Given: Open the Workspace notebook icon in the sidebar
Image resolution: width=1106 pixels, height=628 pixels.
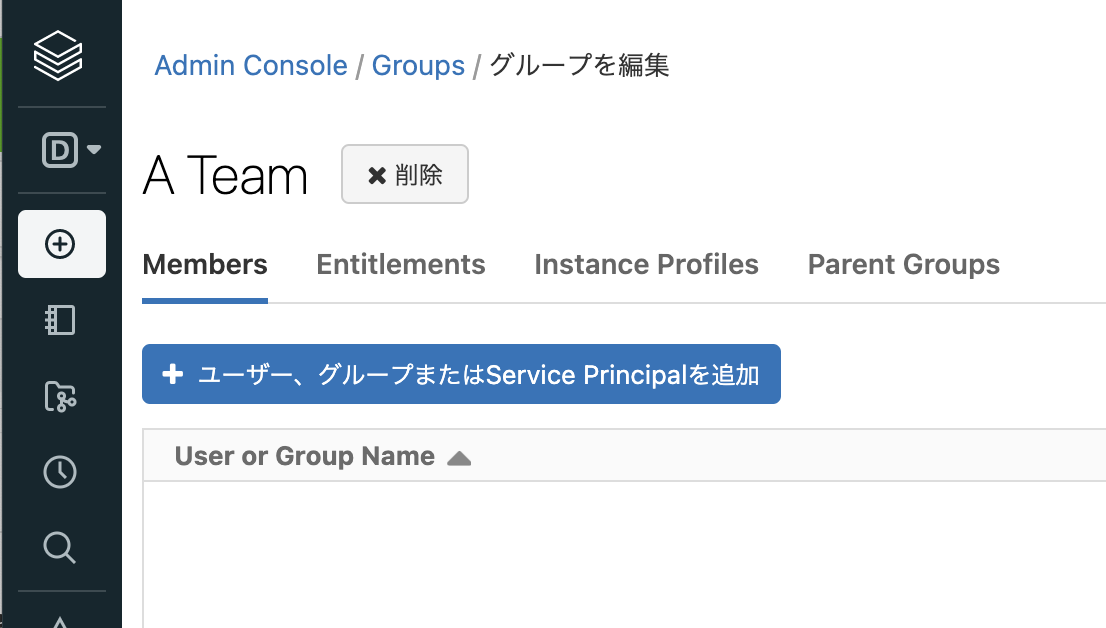Looking at the screenshot, I should click(60, 320).
